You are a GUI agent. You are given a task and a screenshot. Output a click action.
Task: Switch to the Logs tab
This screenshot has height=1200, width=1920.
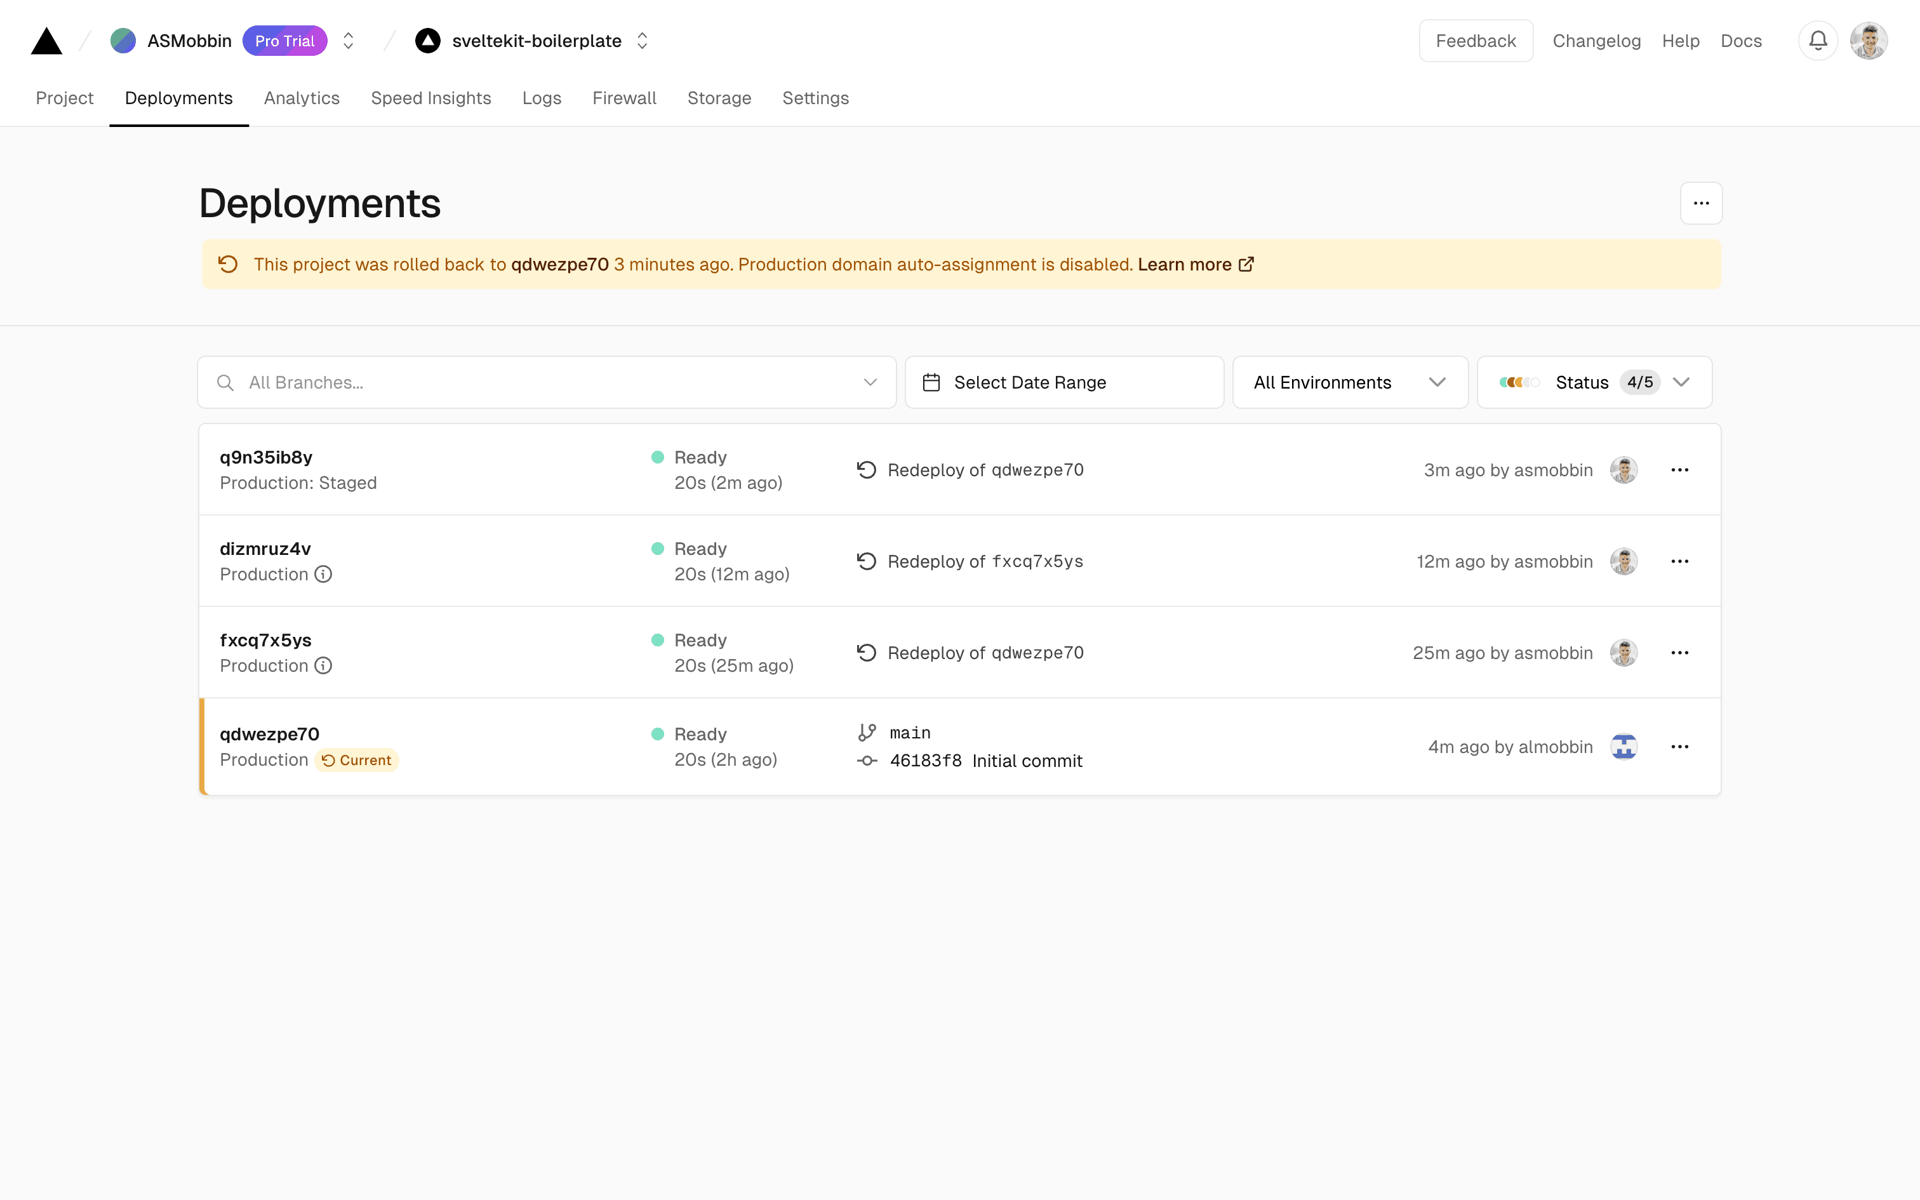click(542, 98)
